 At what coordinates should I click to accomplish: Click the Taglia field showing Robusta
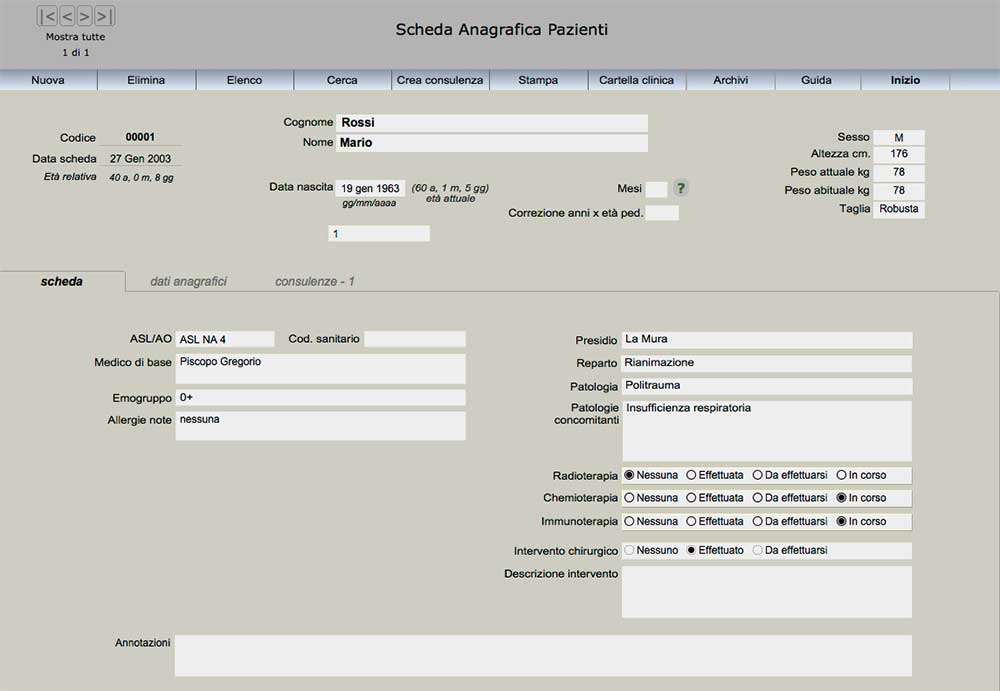coord(899,209)
